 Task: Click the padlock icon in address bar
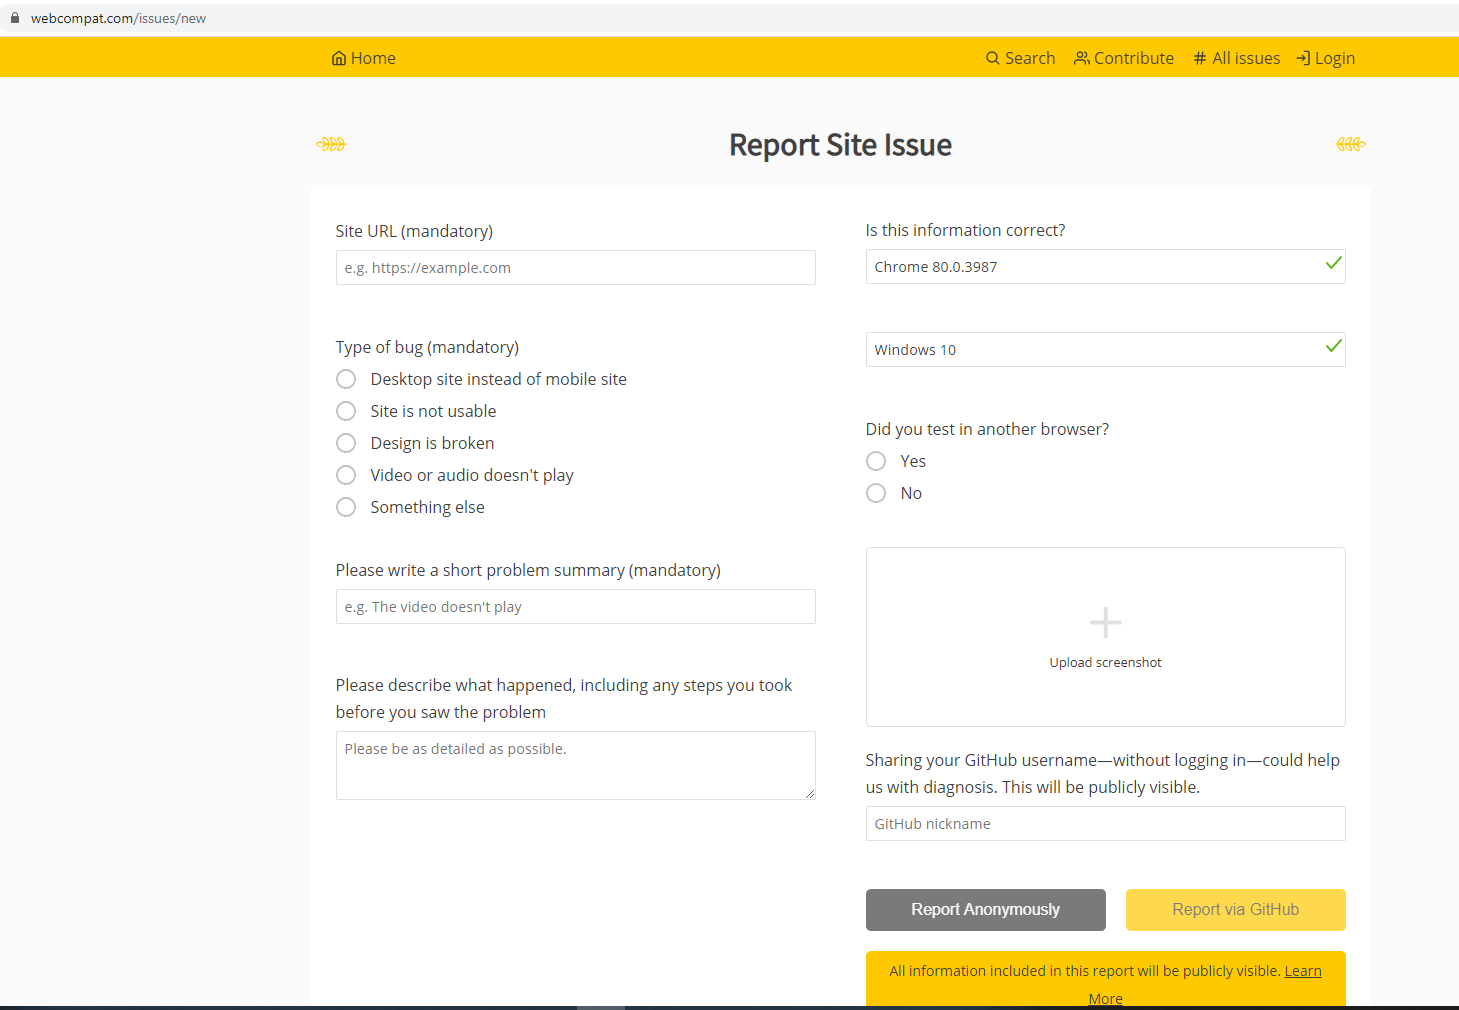(x=15, y=18)
